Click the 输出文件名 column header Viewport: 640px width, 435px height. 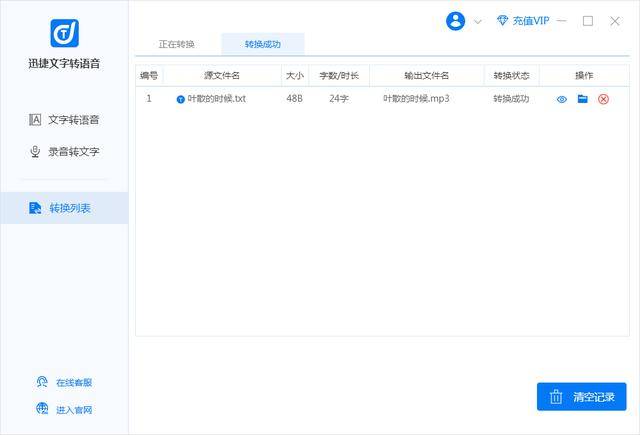click(x=427, y=75)
